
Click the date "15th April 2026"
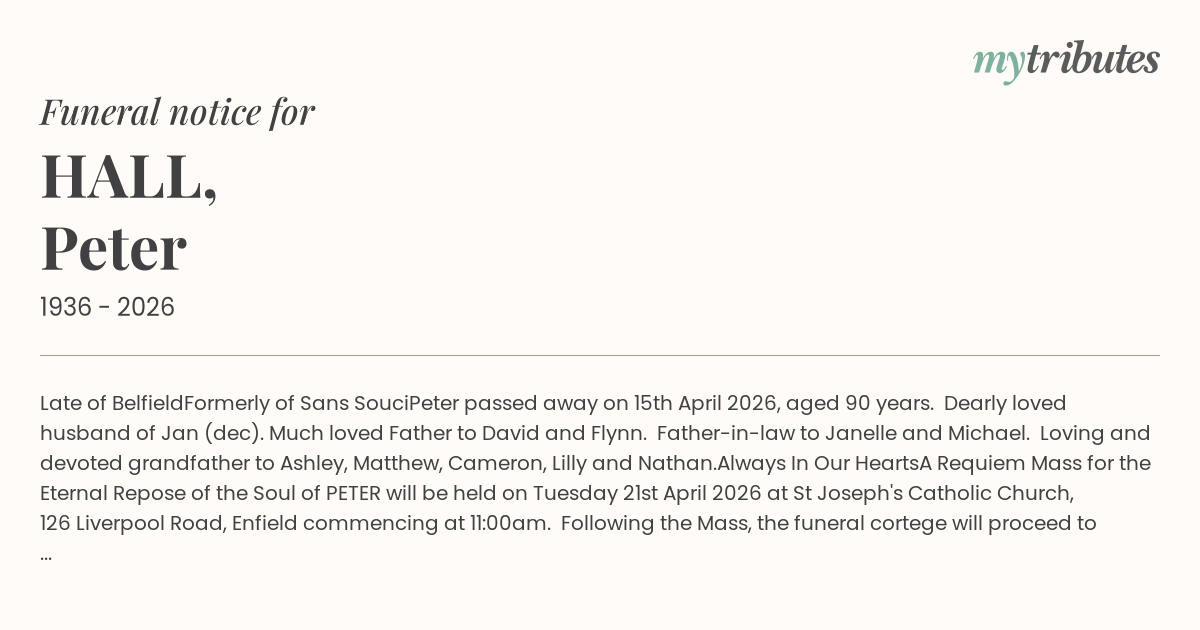704,404
